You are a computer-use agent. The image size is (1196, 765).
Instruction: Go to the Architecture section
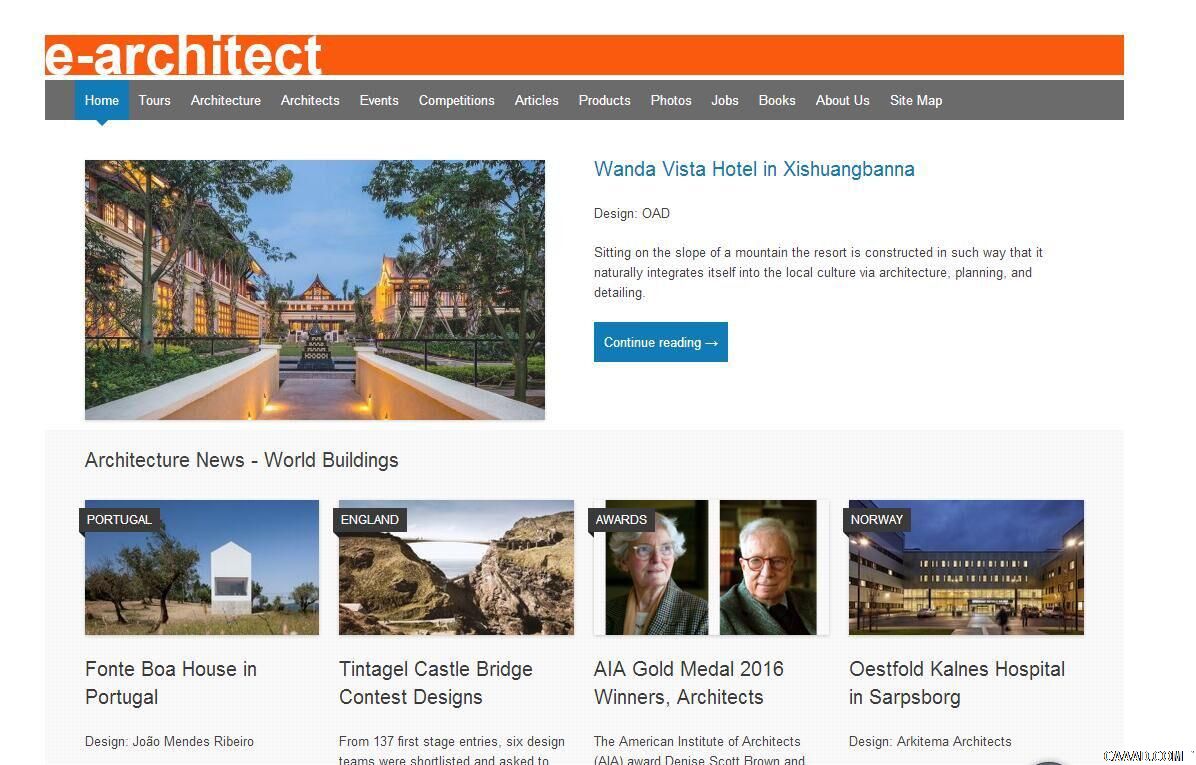[x=225, y=100]
